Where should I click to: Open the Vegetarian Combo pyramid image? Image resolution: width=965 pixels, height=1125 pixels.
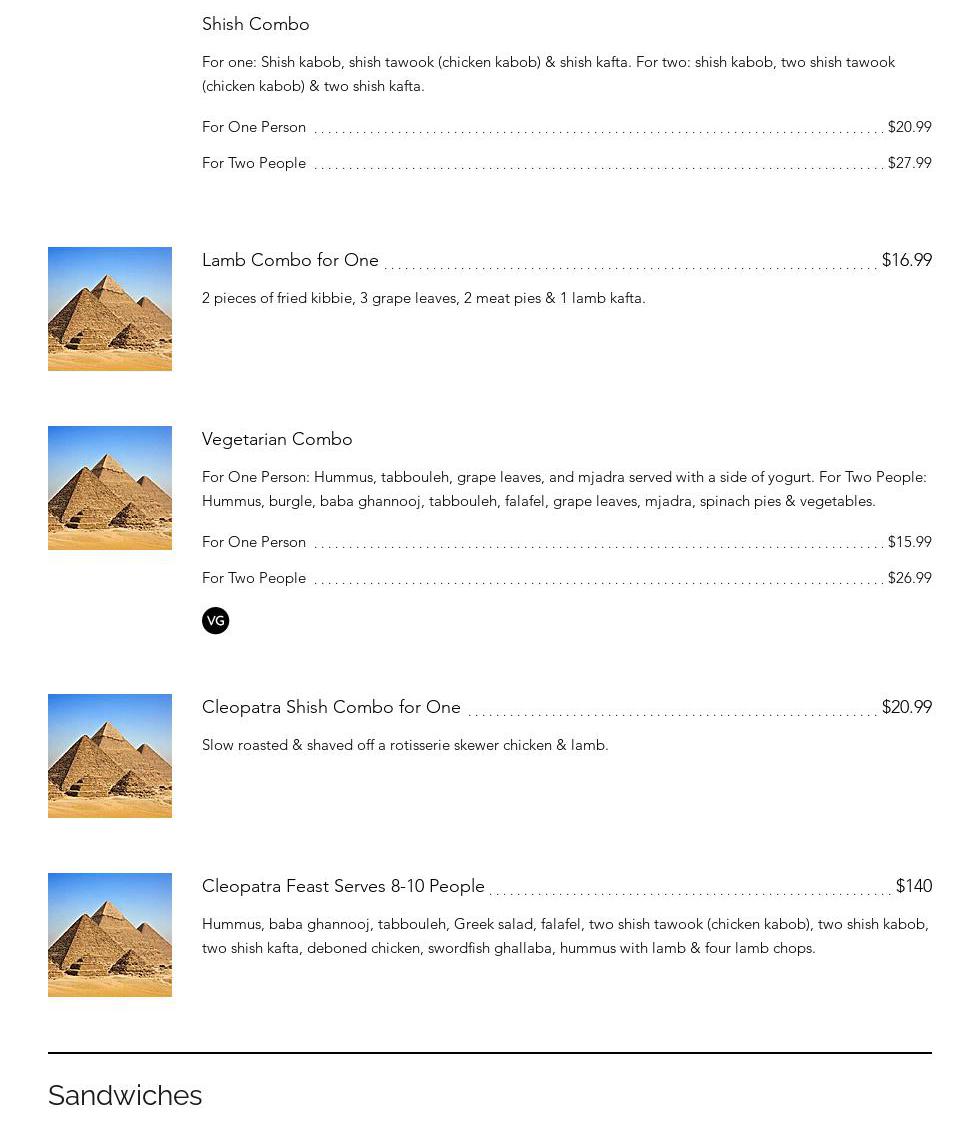pos(110,488)
